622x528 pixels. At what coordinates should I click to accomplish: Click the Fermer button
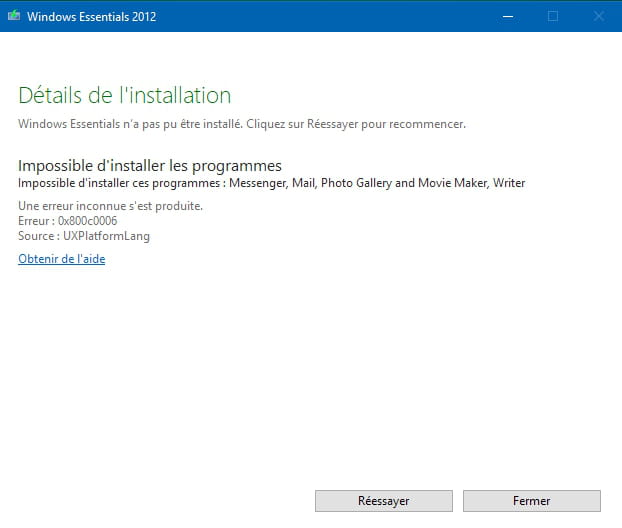532,501
